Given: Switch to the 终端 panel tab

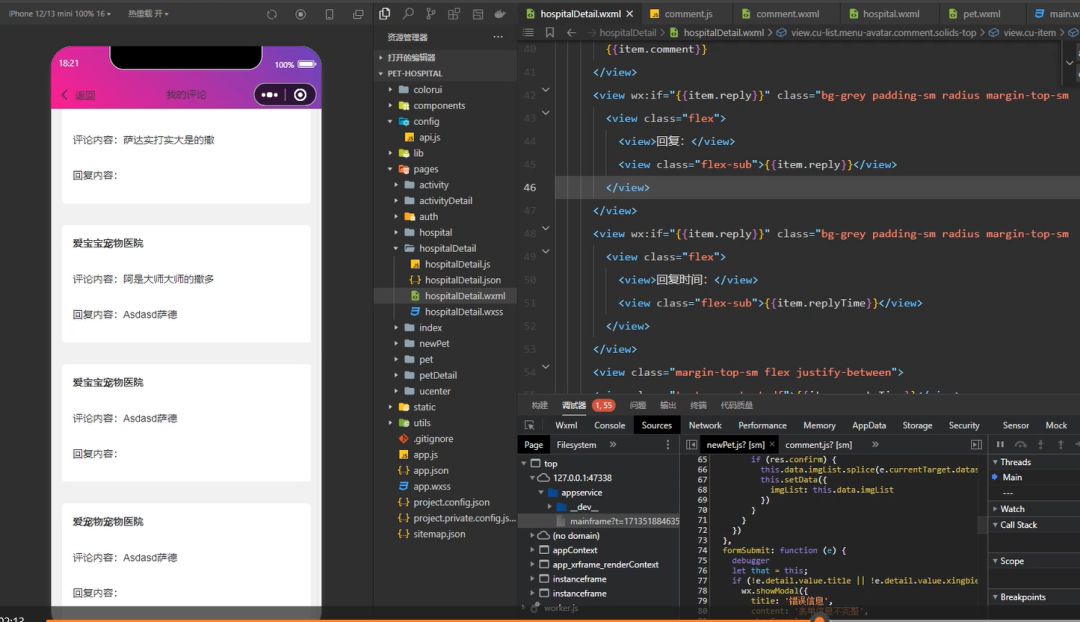Looking at the screenshot, I should 698,405.
